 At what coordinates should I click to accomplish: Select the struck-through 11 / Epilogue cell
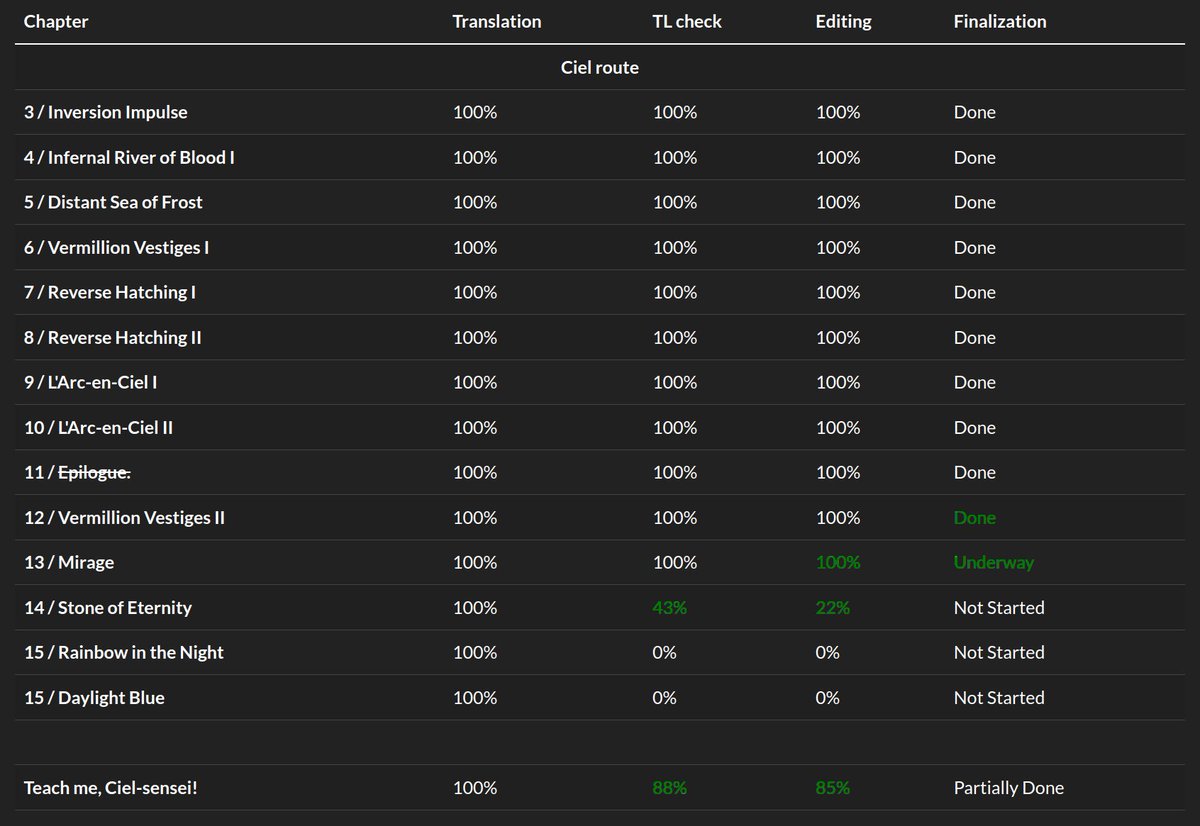click(x=77, y=472)
